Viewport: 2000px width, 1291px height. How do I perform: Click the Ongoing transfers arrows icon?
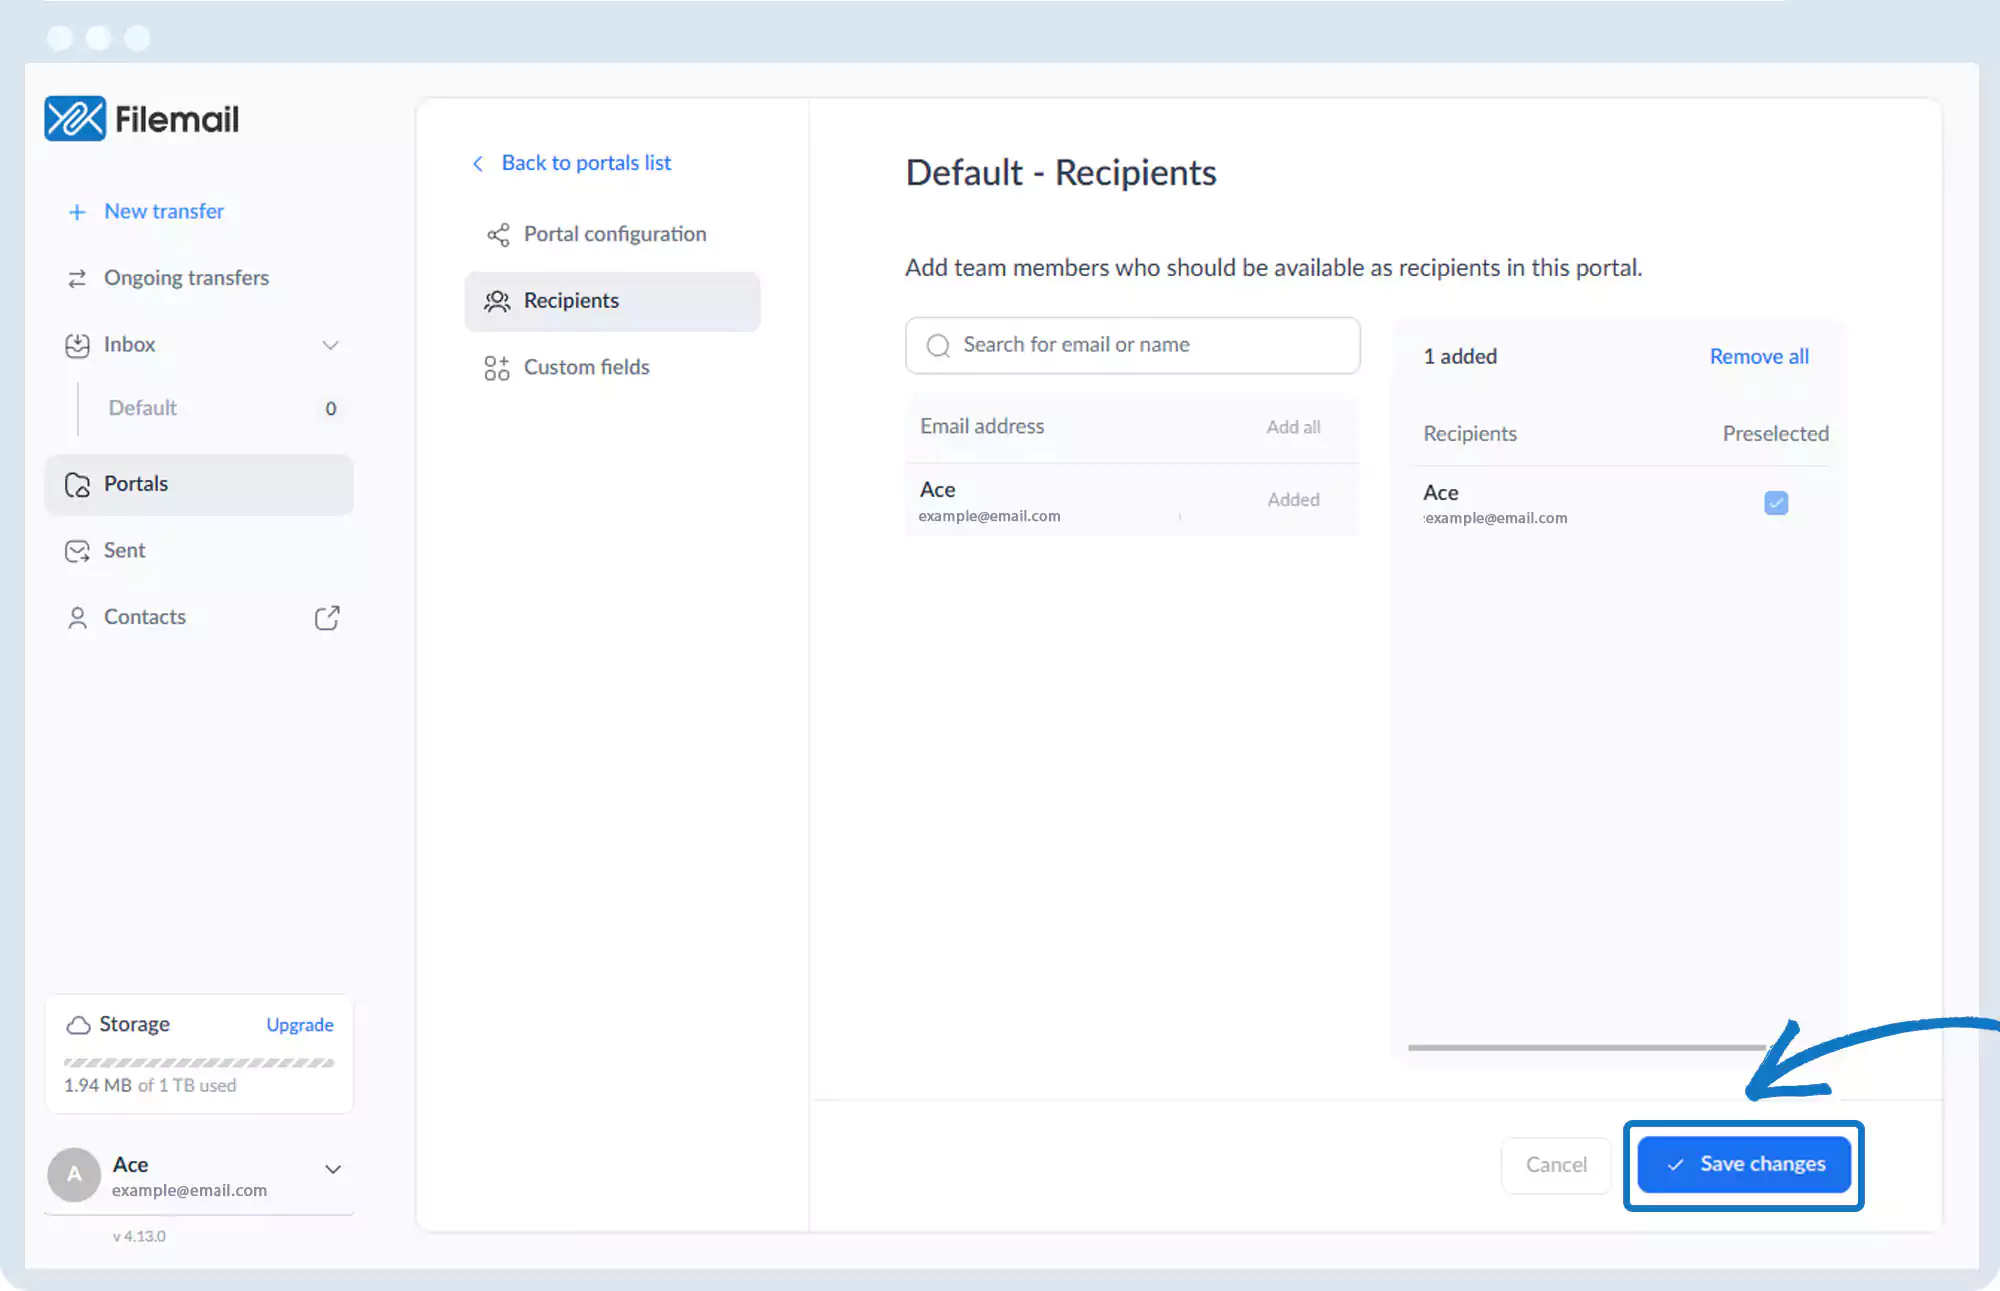pos(77,278)
